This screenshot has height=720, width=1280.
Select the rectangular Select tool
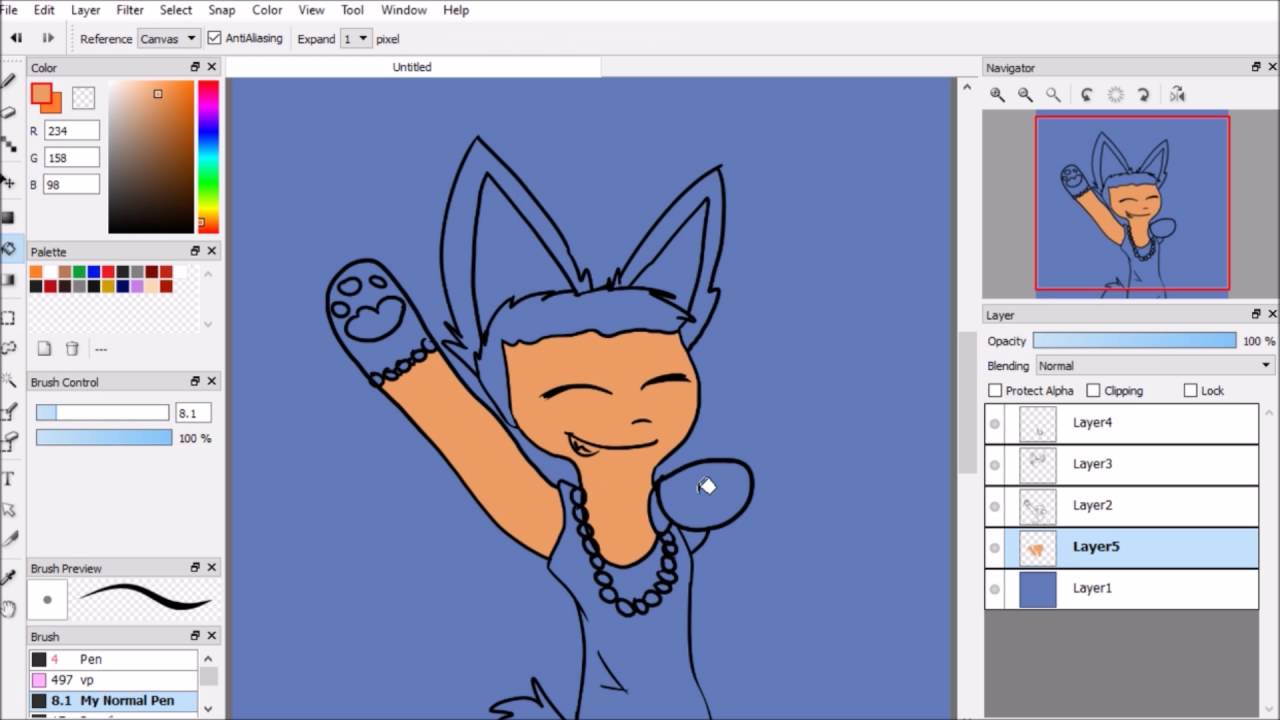(8, 318)
